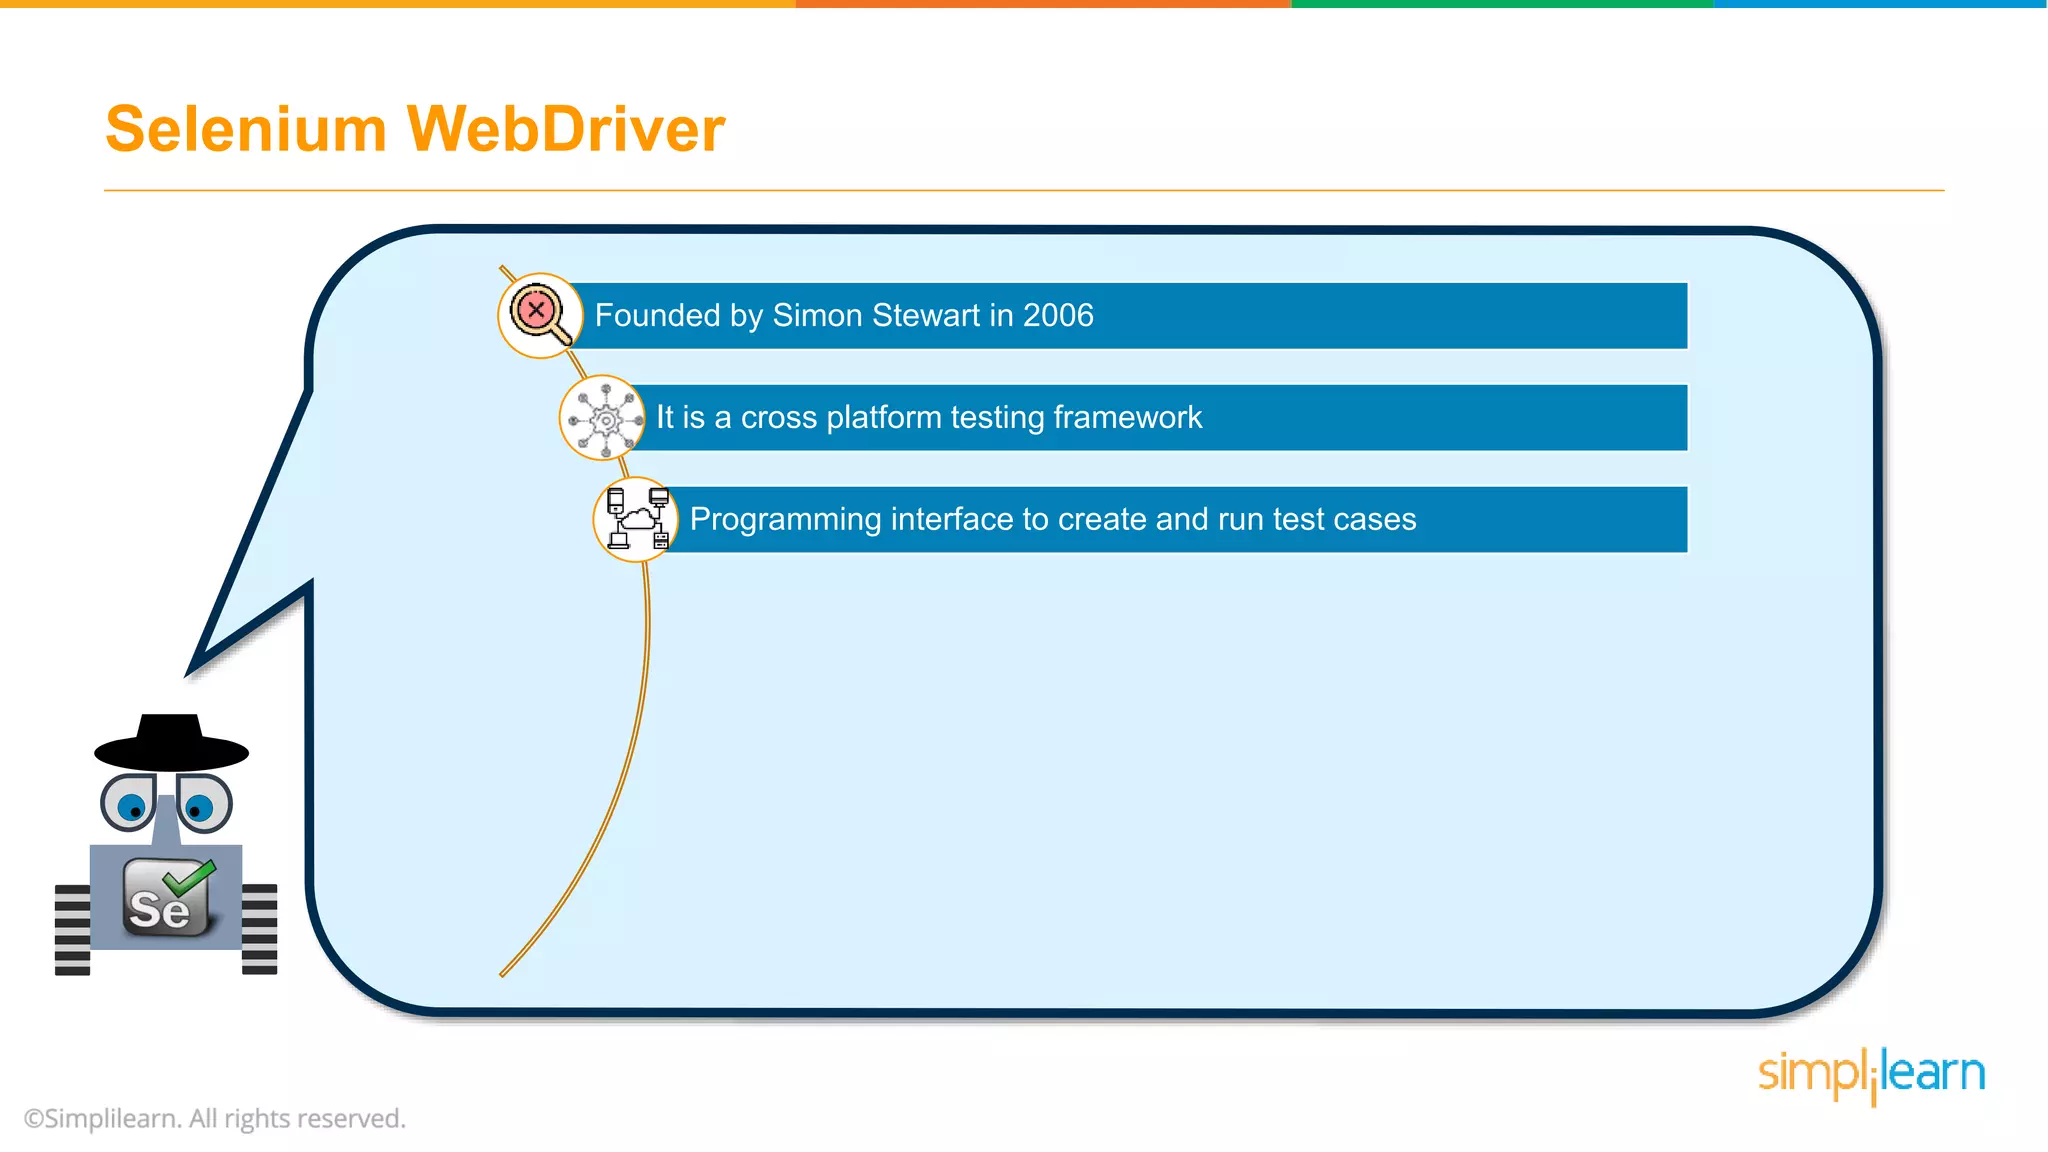Click Programming interface test cases bar
This screenshot has width=2048, height=1152.
pyautogui.click(x=1180, y=520)
